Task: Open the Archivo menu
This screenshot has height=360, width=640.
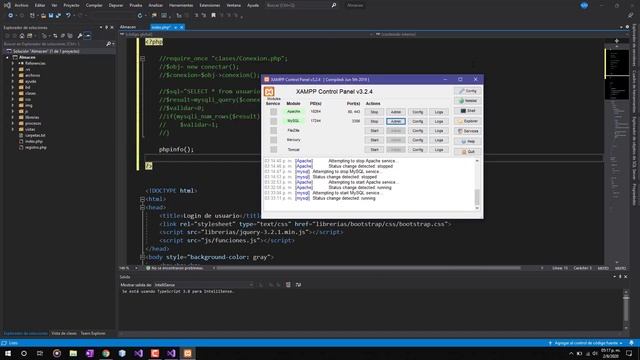Action: 21,5
